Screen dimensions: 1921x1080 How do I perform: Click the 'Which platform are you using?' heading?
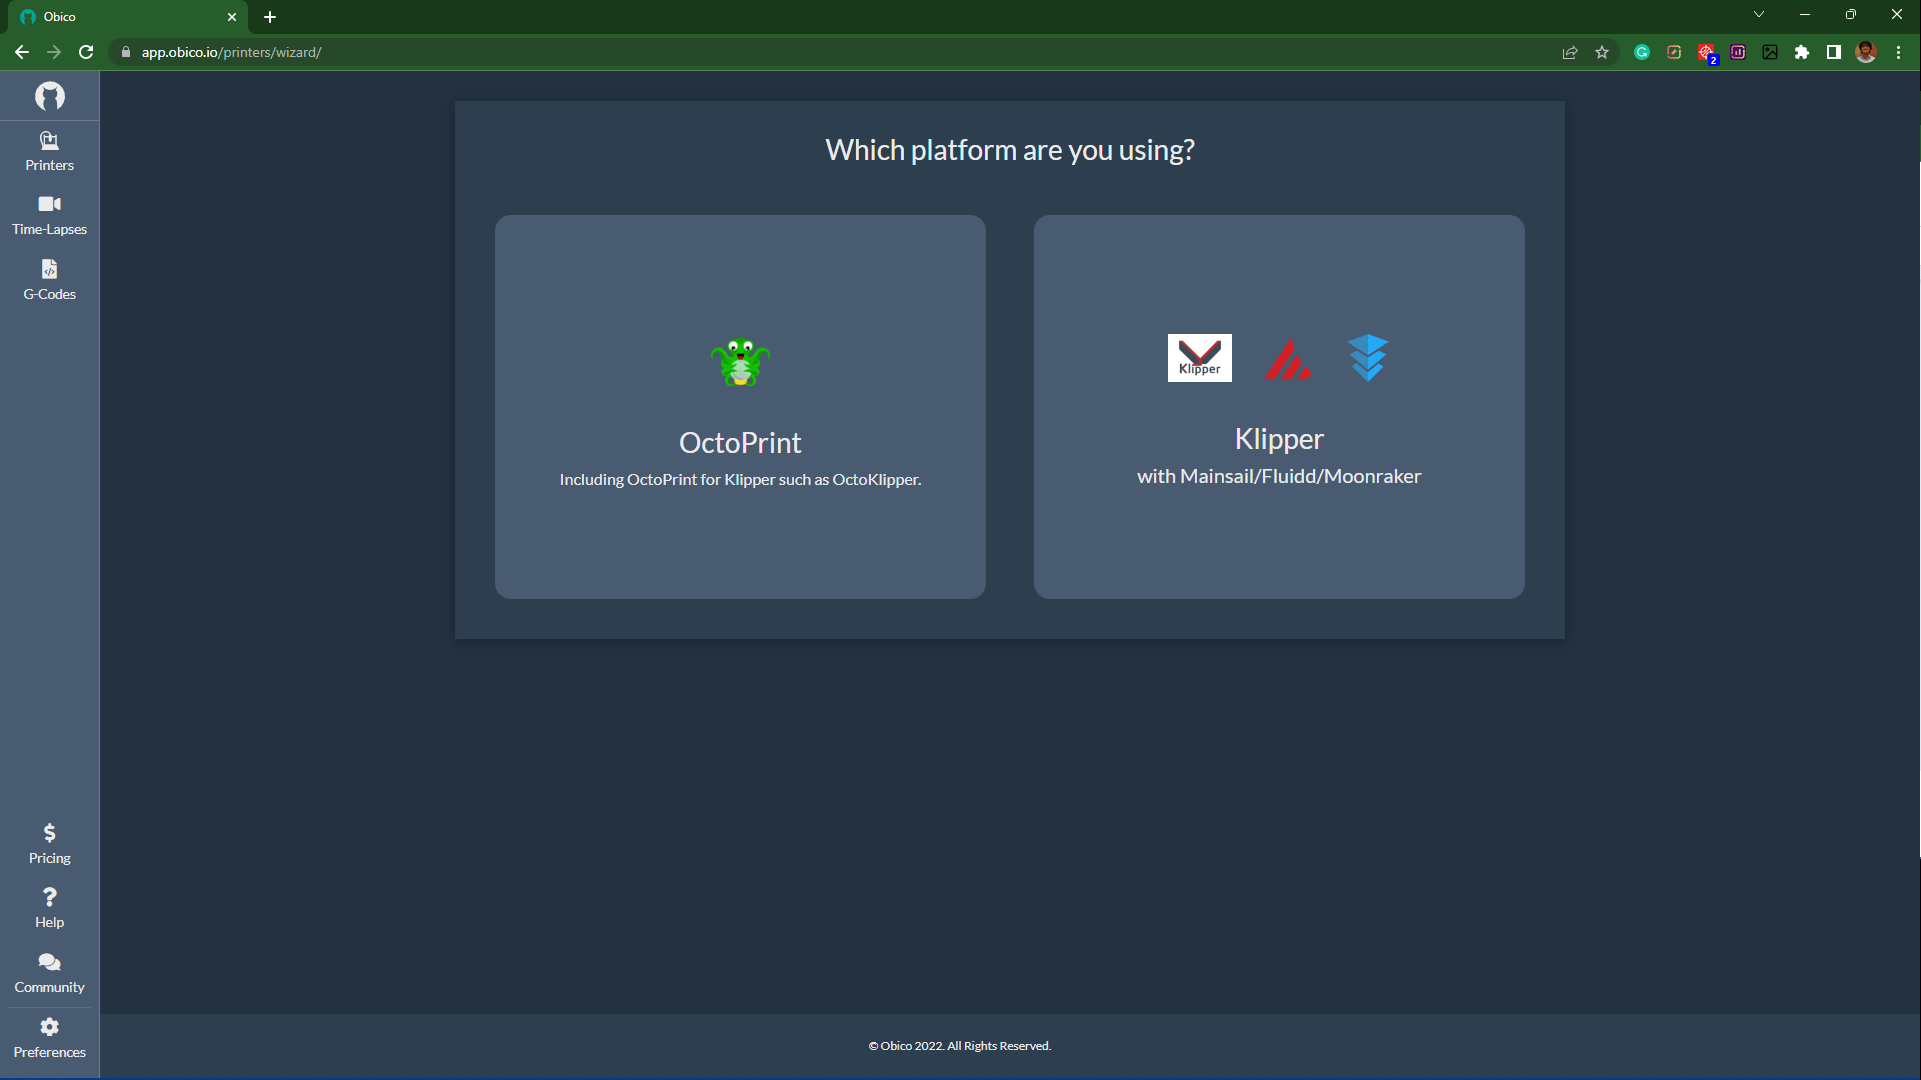coord(1009,150)
